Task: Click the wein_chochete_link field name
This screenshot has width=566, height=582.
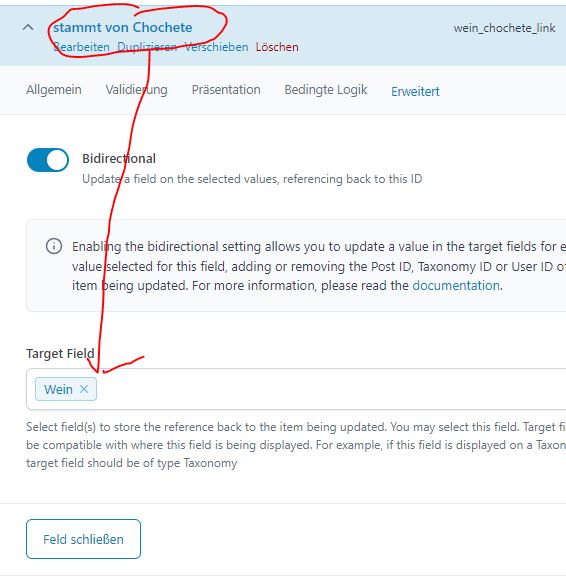Action: [x=504, y=28]
